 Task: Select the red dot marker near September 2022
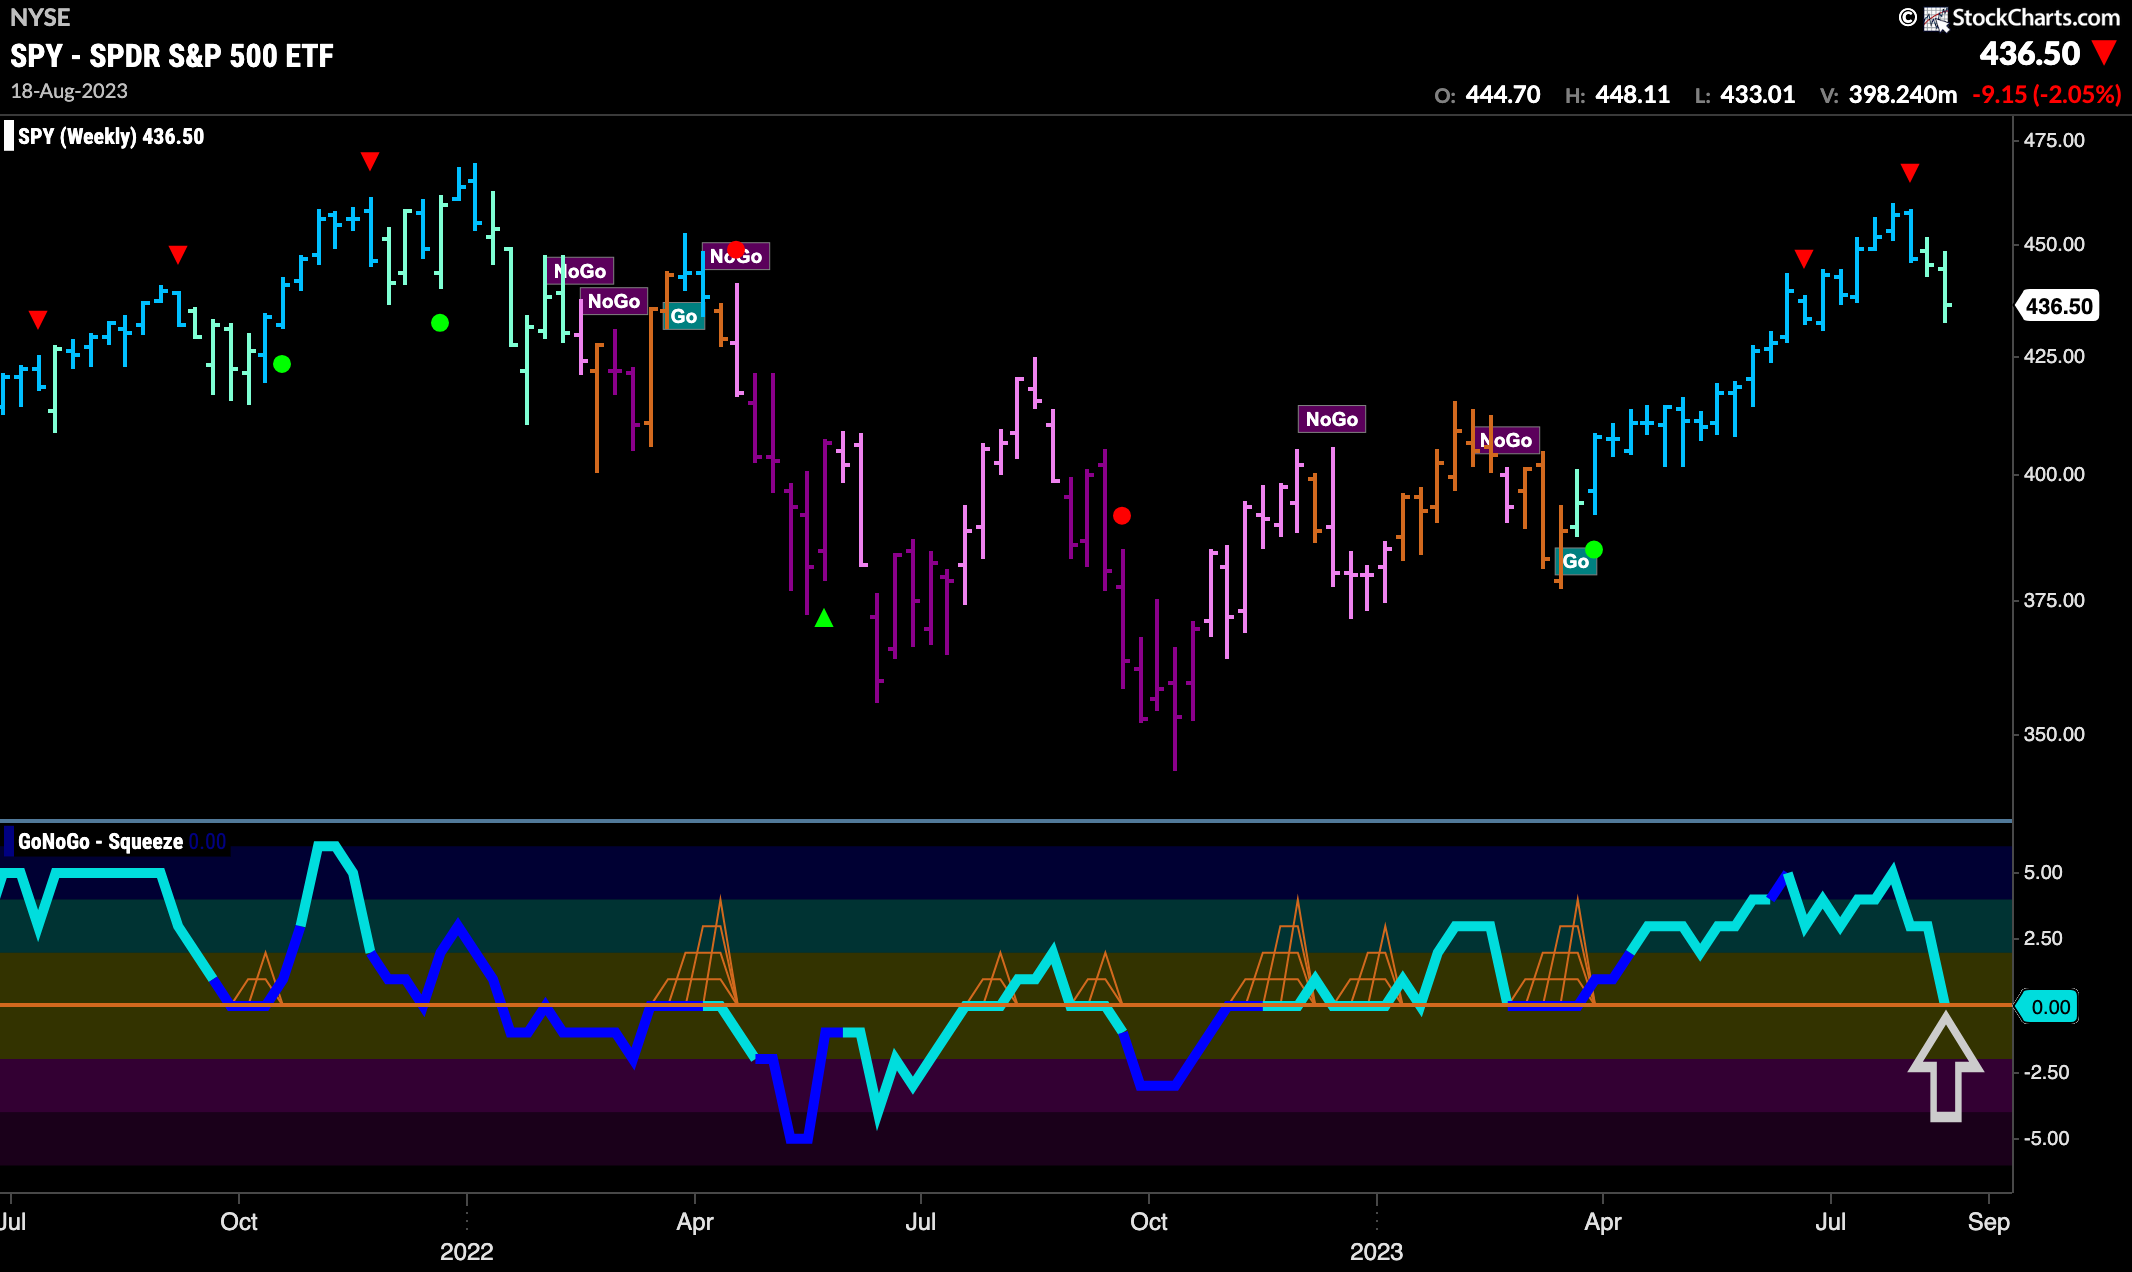(1122, 515)
